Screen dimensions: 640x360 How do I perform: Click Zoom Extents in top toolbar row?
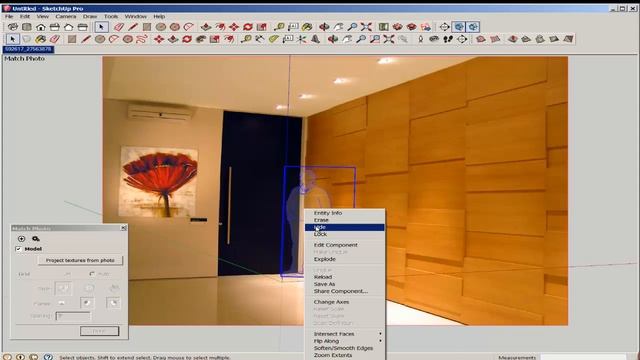(366, 27)
